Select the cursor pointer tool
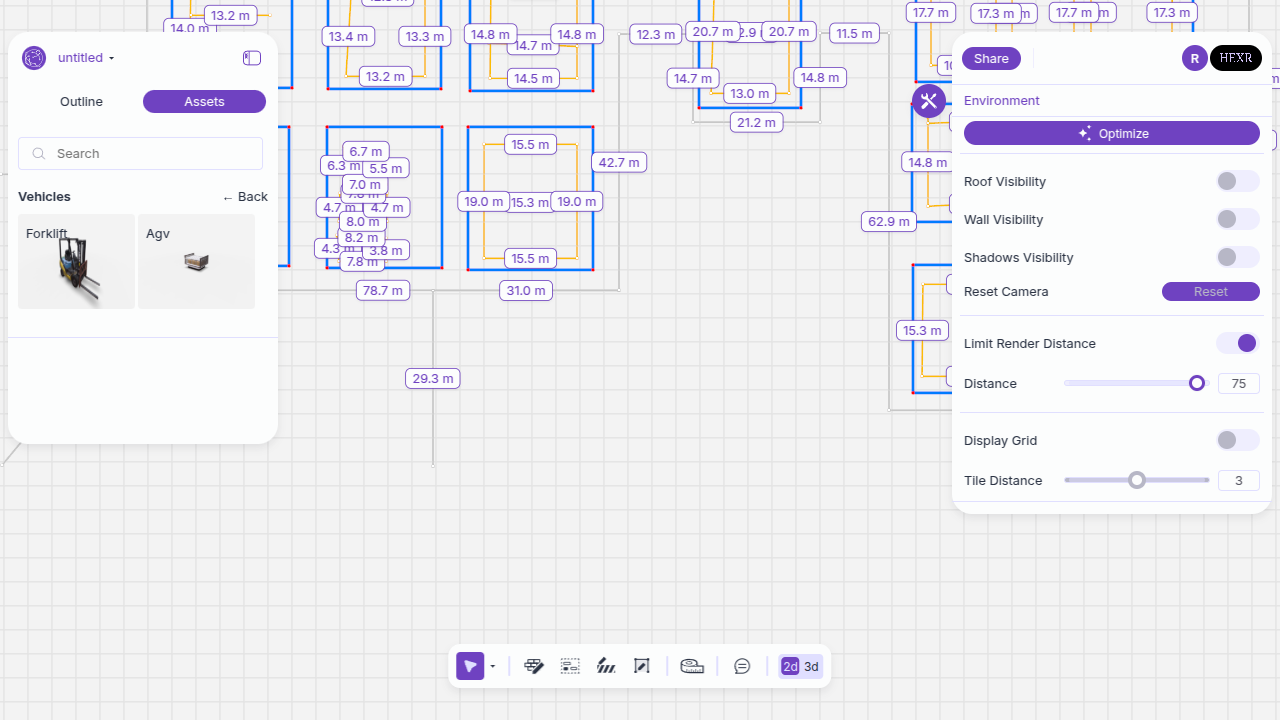Image resolution: width=1280 pixels, height=720 pixels. [469, 667]
